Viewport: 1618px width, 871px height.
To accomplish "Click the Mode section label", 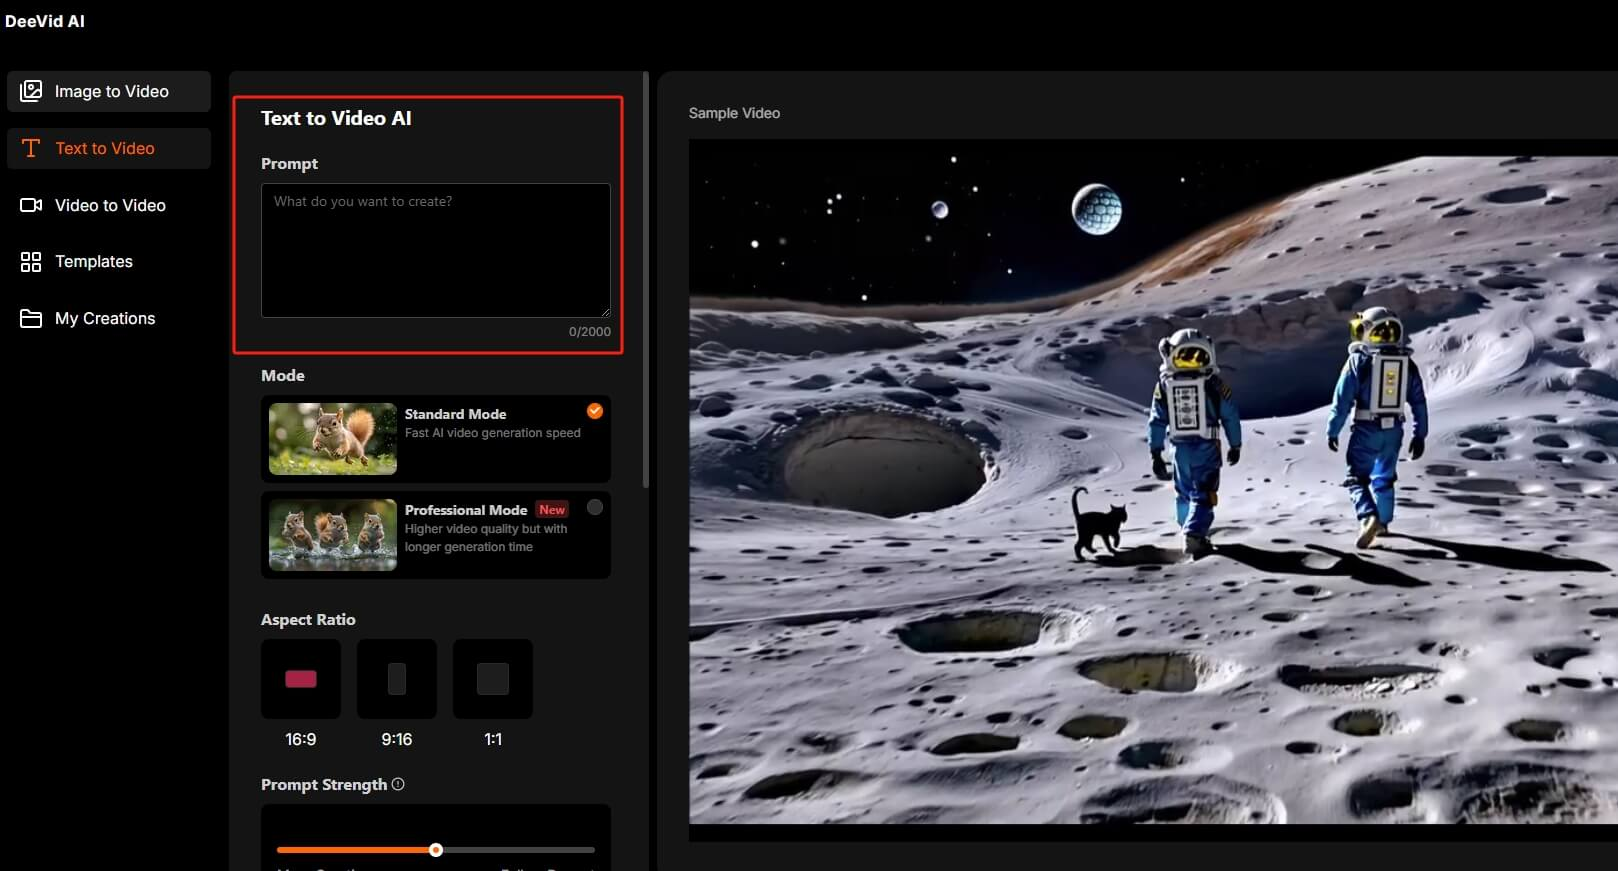I will pyautogui.click(x=283, y=376).
